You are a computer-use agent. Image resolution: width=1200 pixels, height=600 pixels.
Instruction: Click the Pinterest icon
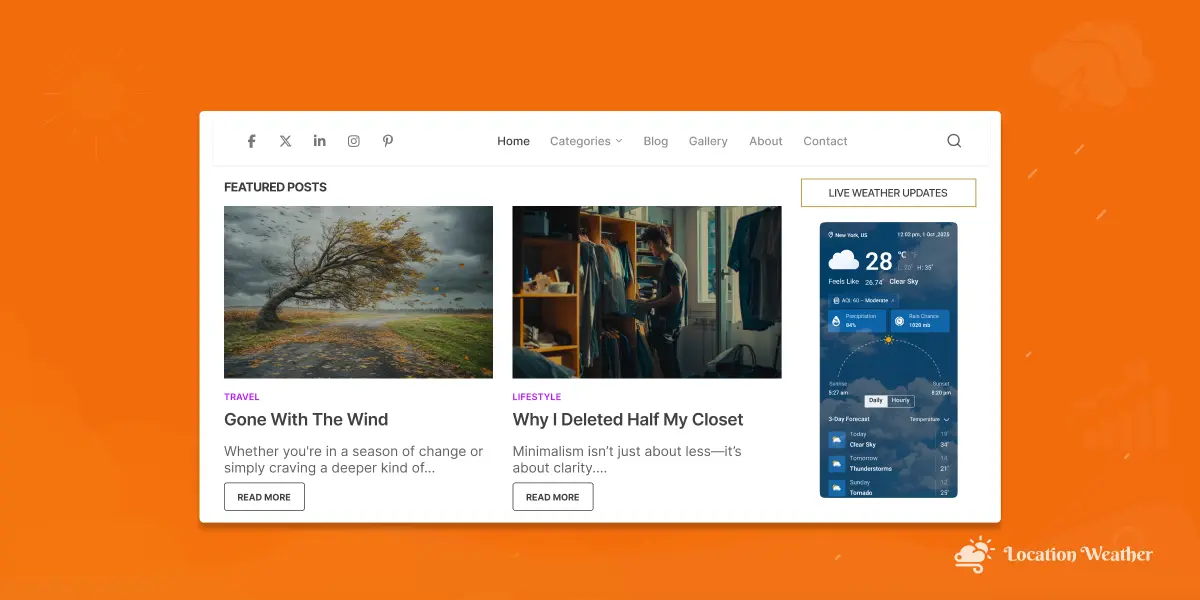[x=388, y=141]
